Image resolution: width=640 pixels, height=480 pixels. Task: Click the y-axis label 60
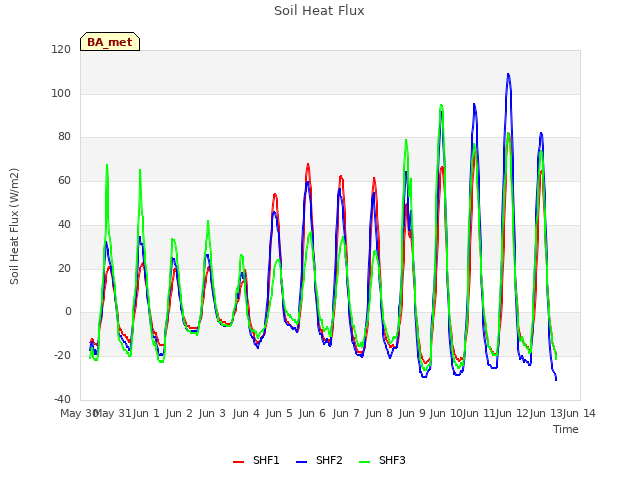(x=64, y=180)
